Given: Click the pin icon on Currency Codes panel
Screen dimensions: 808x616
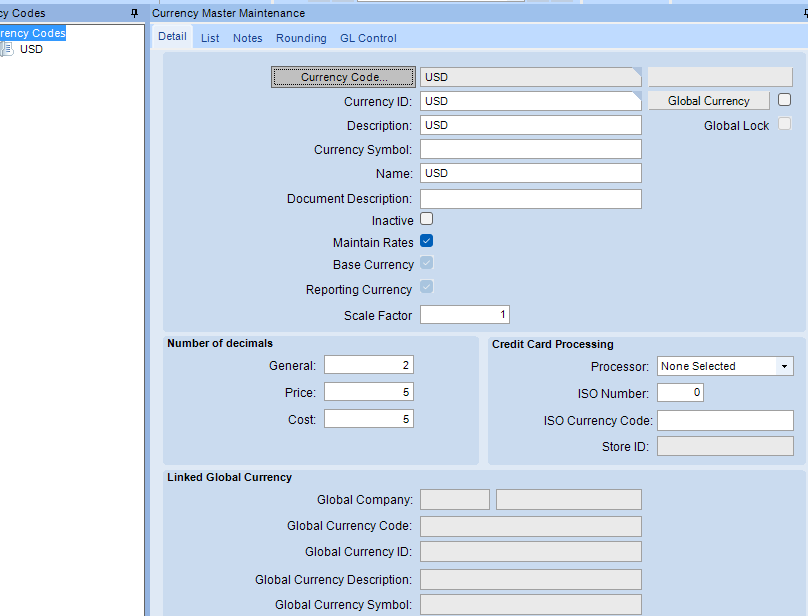Looking at the screenshot, I should click(x=134, y=13).
